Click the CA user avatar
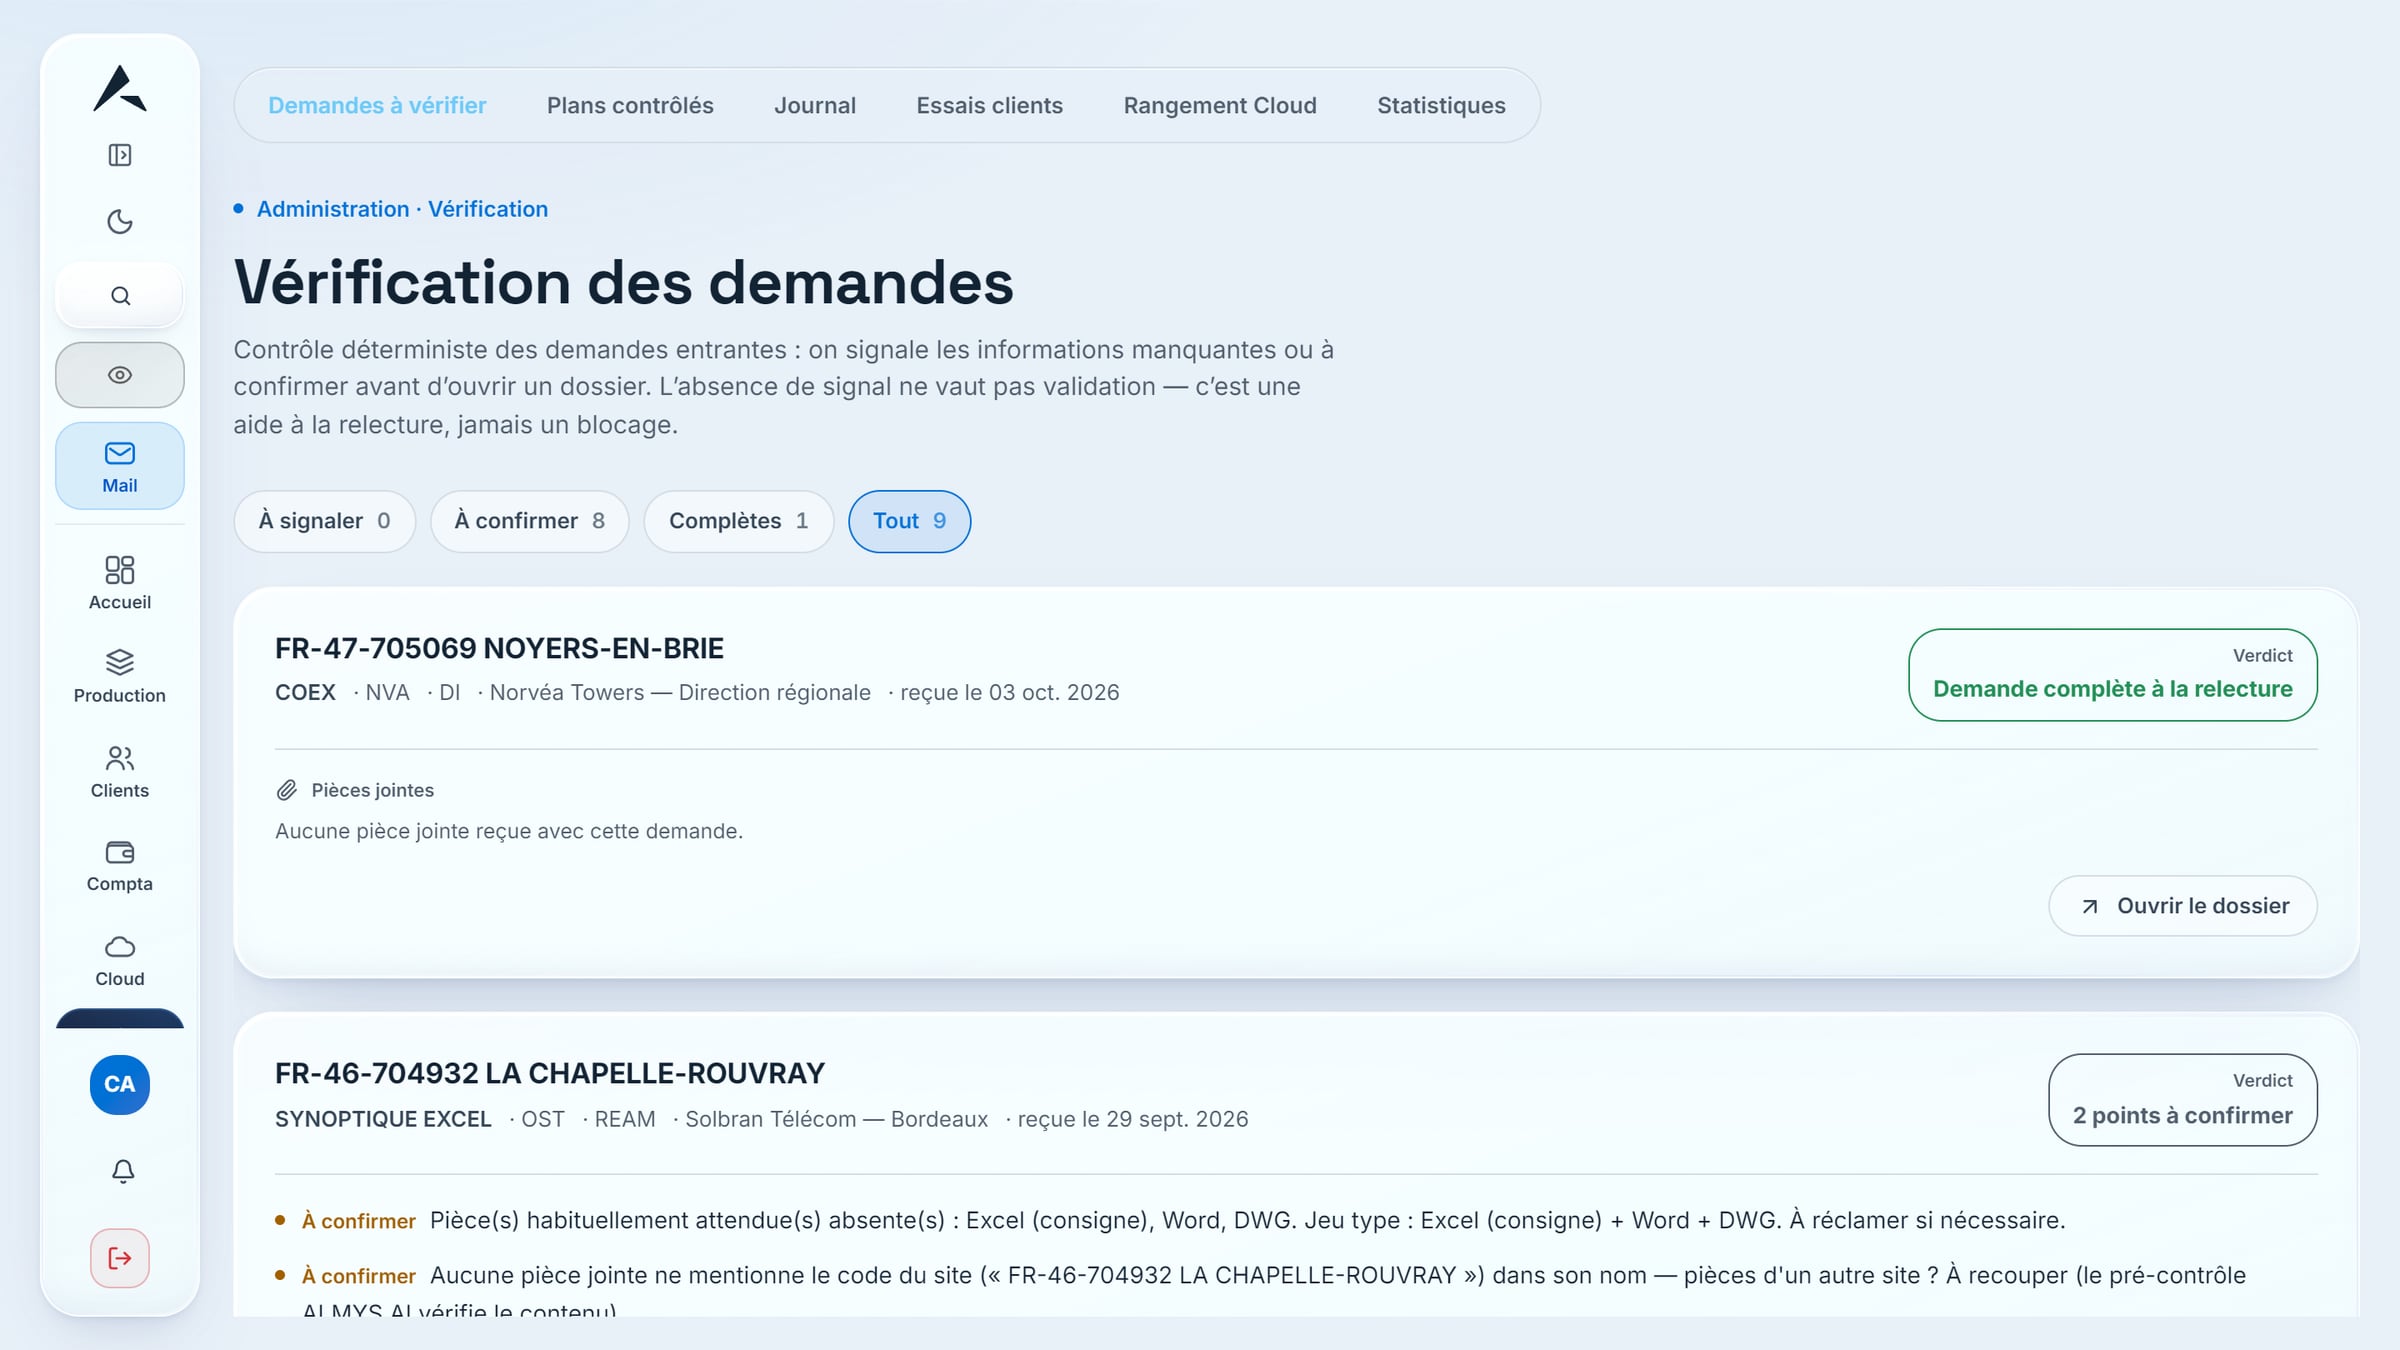The image size is (2400, 1350). coord(120,1085)
